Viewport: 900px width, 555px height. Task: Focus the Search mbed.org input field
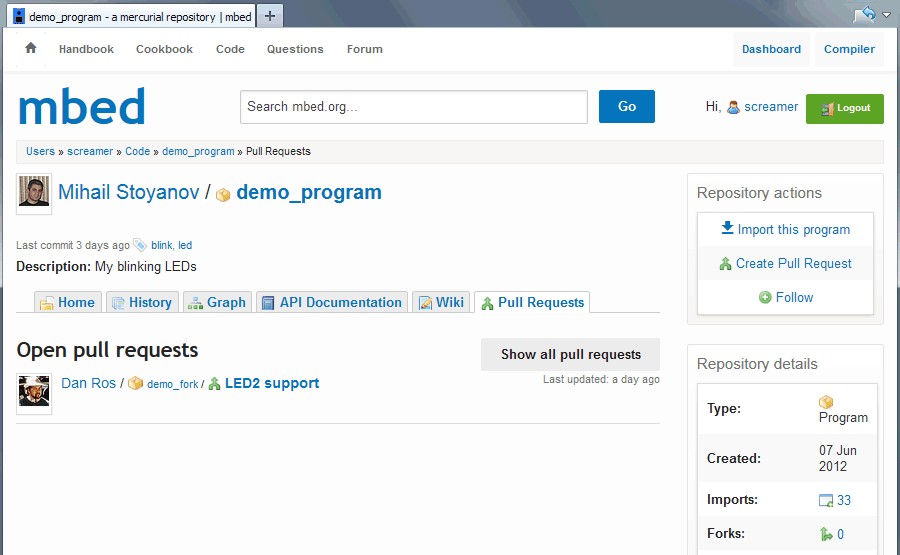tap(413, 107)
